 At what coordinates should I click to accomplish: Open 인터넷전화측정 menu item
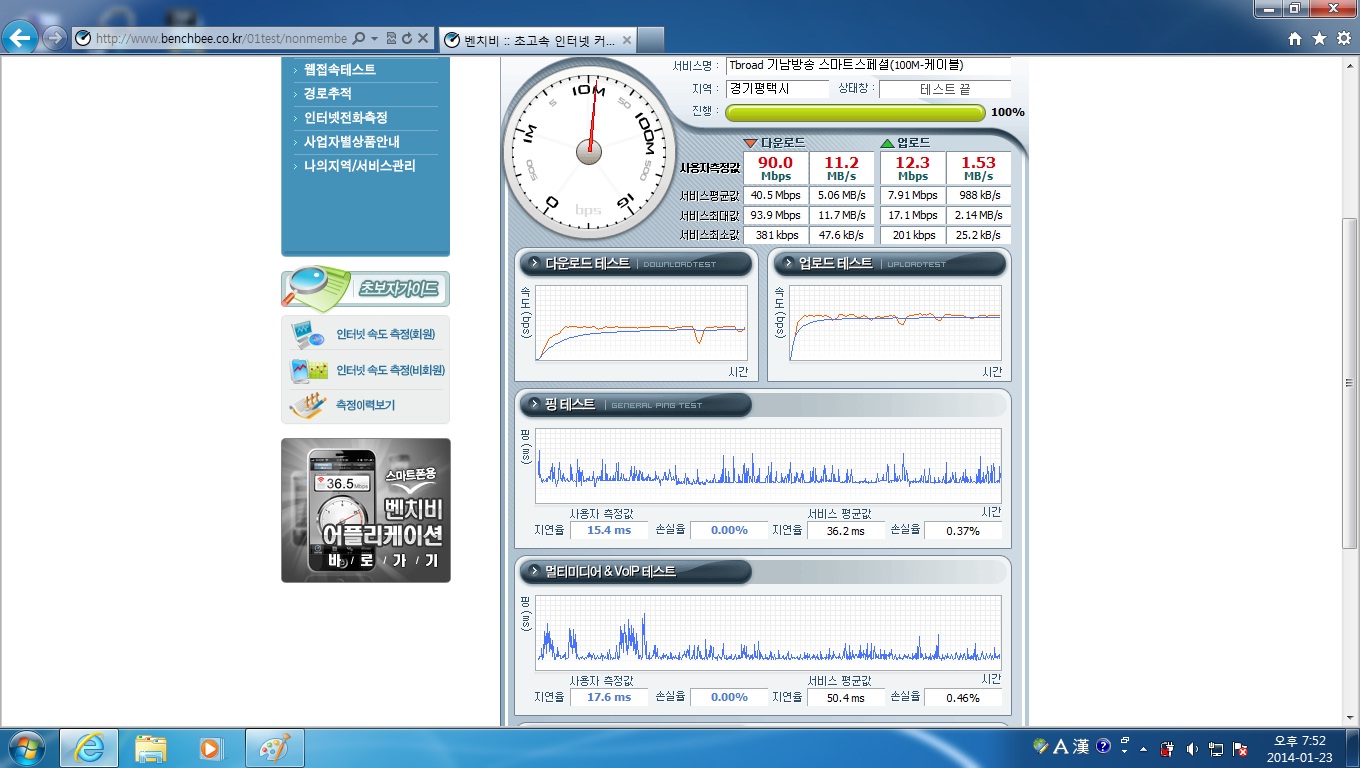click(x=345, y=118)
